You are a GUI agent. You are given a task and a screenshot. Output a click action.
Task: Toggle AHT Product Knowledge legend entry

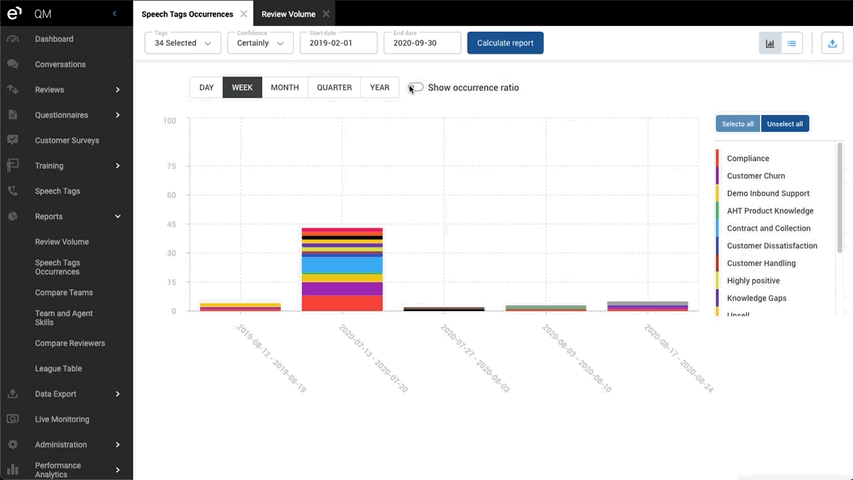(770, 211)
